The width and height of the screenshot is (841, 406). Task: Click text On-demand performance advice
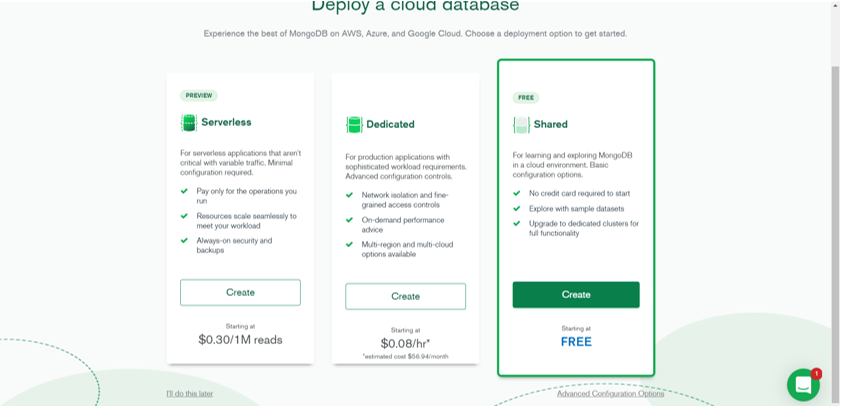pos(403,225)
